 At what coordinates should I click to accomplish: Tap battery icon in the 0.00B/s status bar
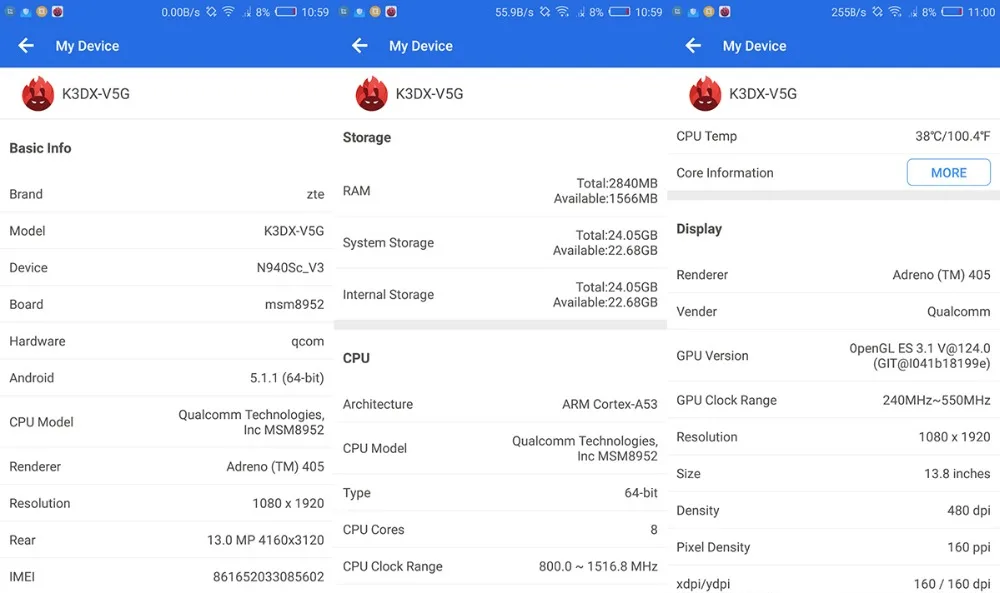click(286, 11)
